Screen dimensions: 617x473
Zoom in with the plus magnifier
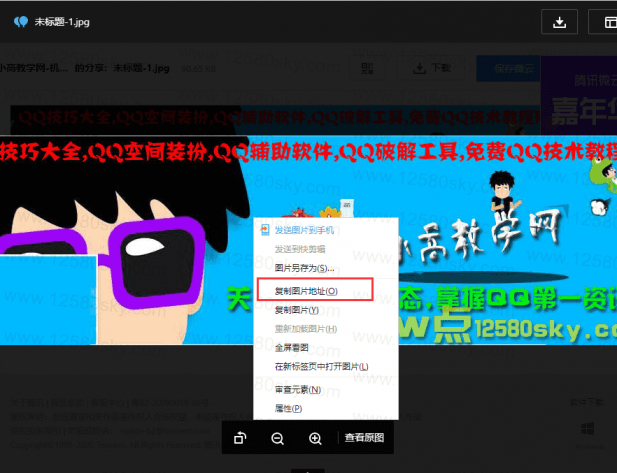click(315, 438)
